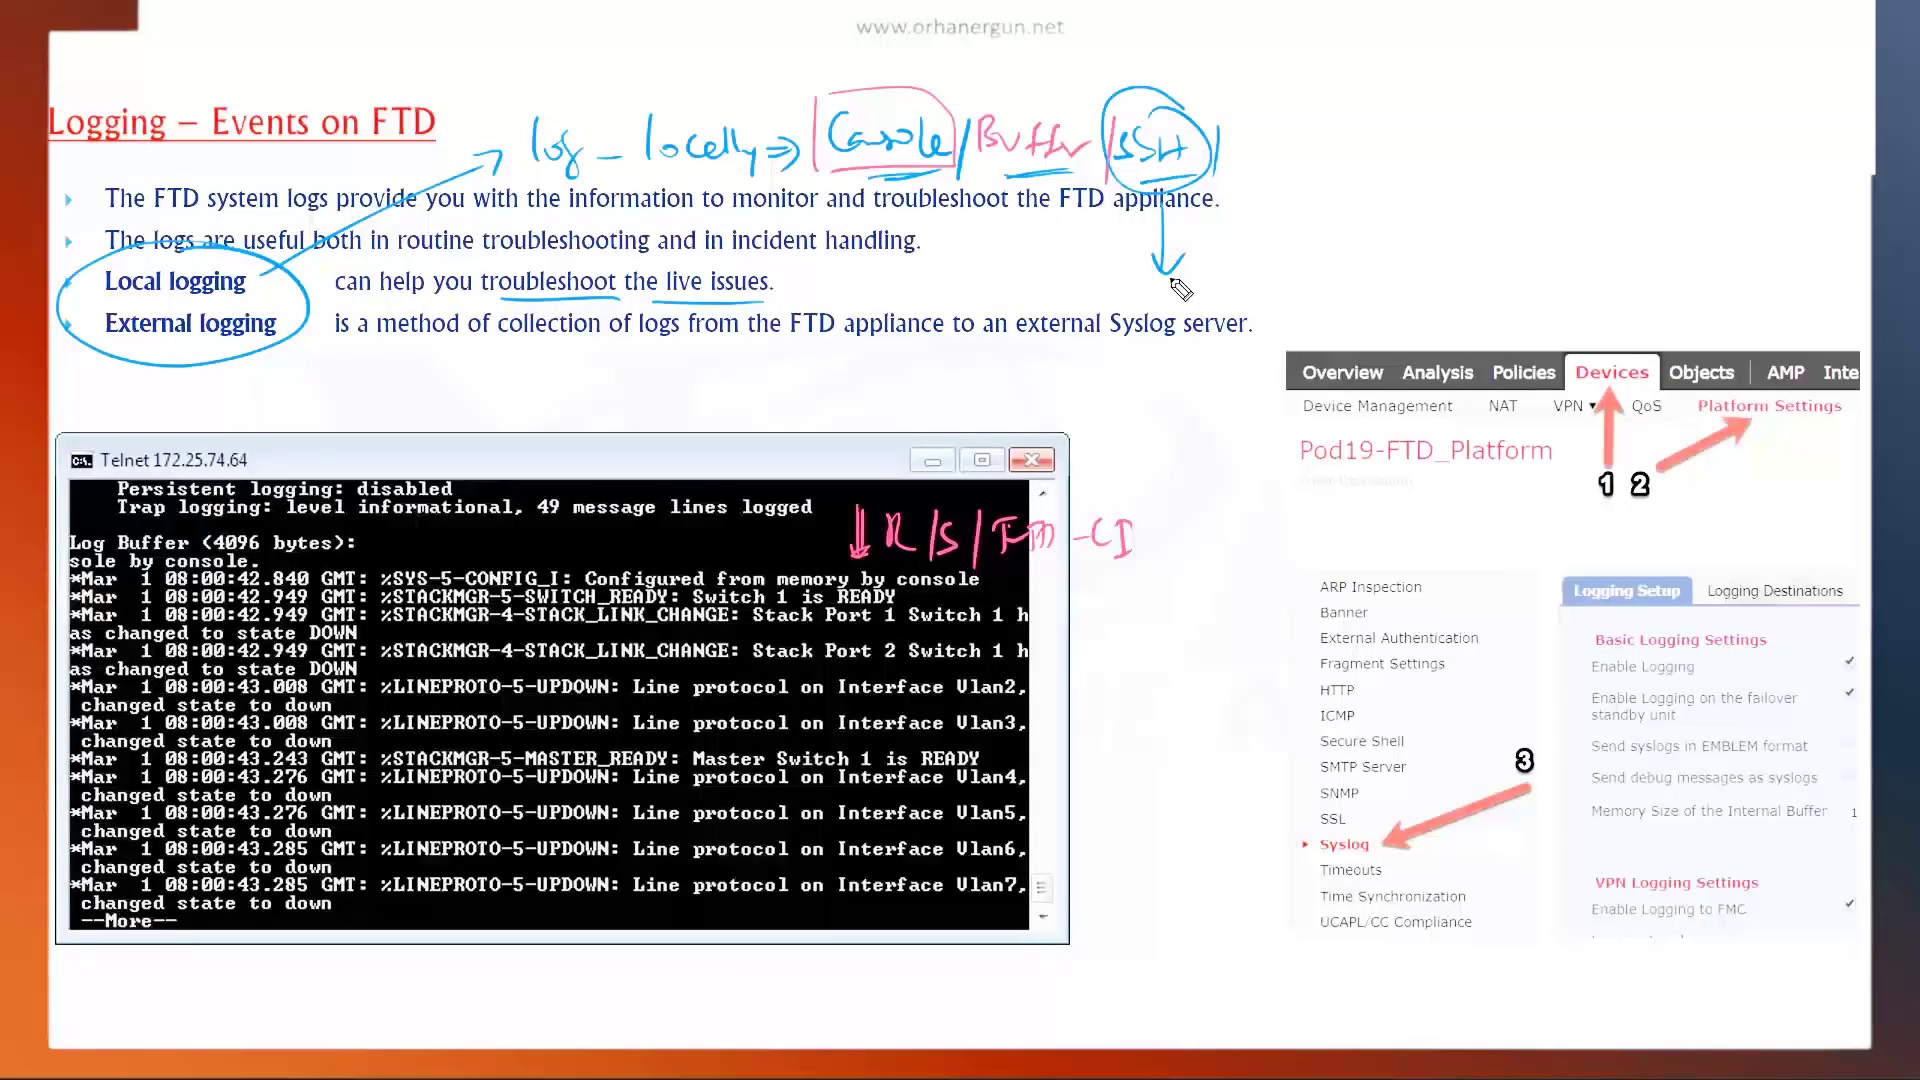The height and width of the screenshot is (1080, 1920).
Task: Expand the SSL settings section
Action: pyautogui.click(x=1332, y=818)
